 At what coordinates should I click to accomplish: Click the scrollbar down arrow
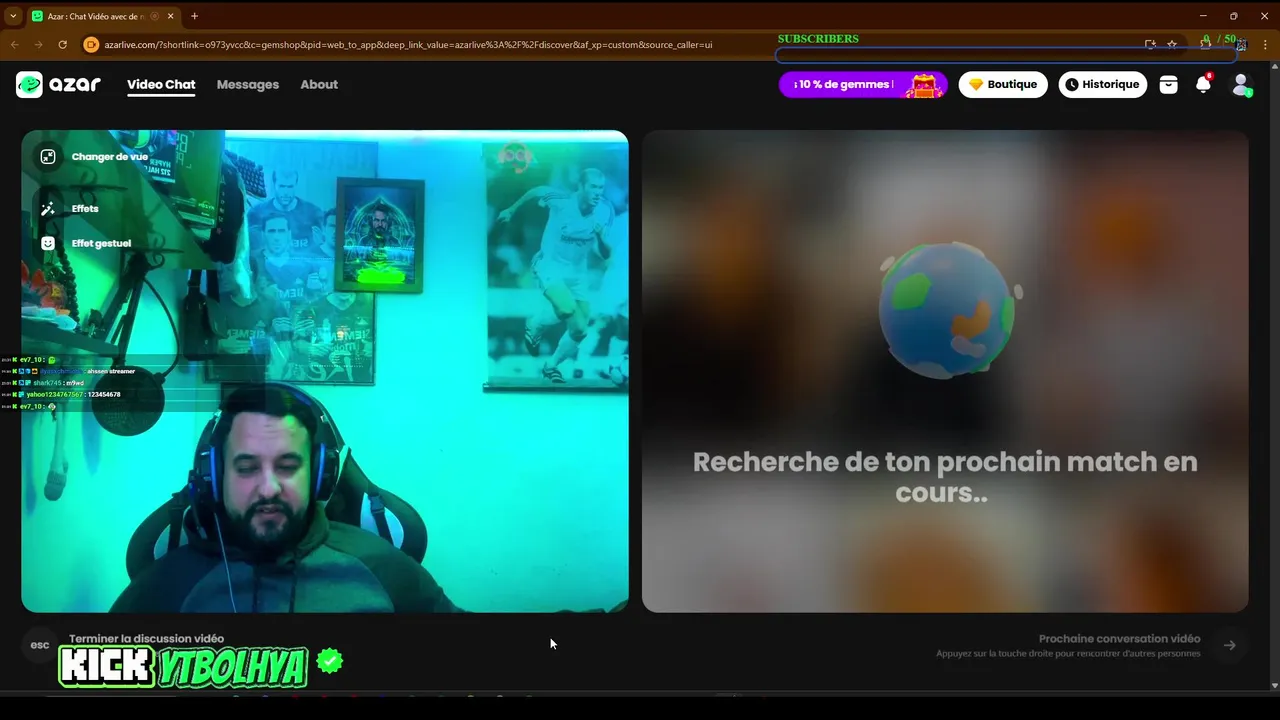pyautogui.click(x=1274, y=685)
